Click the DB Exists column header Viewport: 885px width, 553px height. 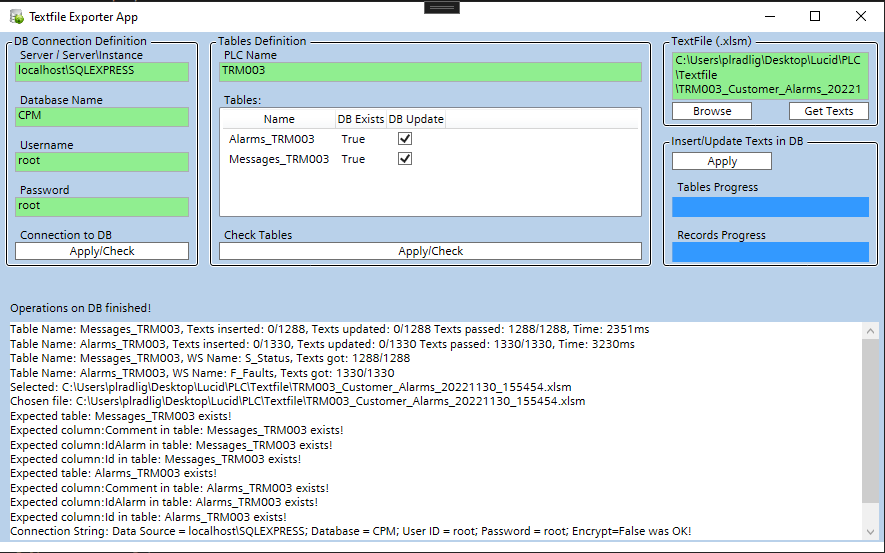click(x=361, y=119)
